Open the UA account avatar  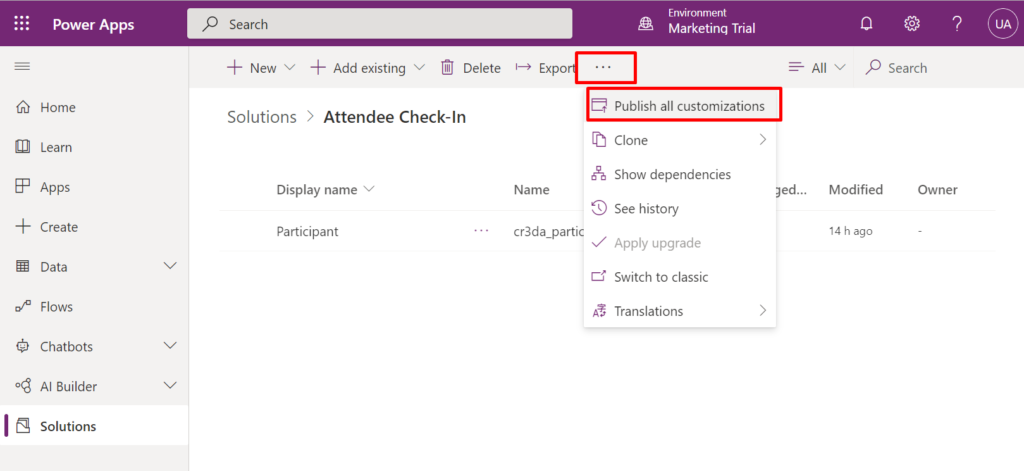1002,24
